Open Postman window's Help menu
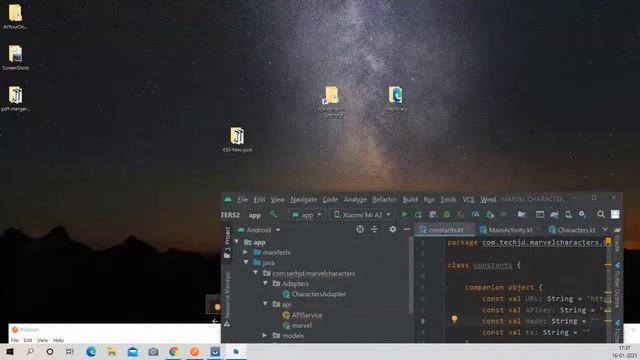Screen dimensions: 640x360 (x=58, y=340)
